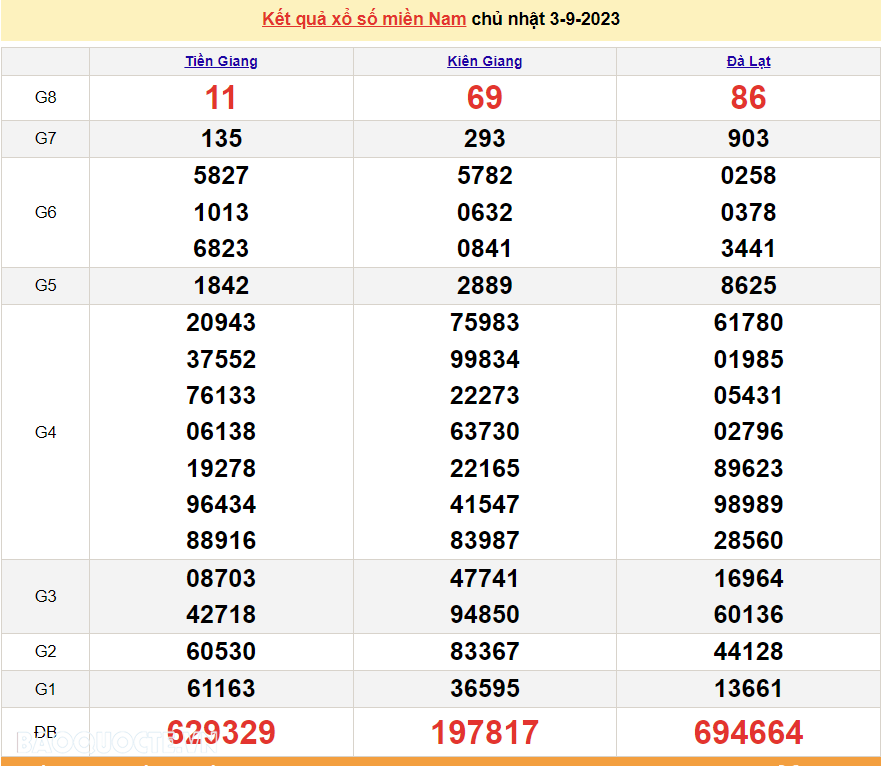Image resolution: width=882 pixels, height=766 pixels.
Task: Select special prize number 197817
Action: [x=484, y=733]
